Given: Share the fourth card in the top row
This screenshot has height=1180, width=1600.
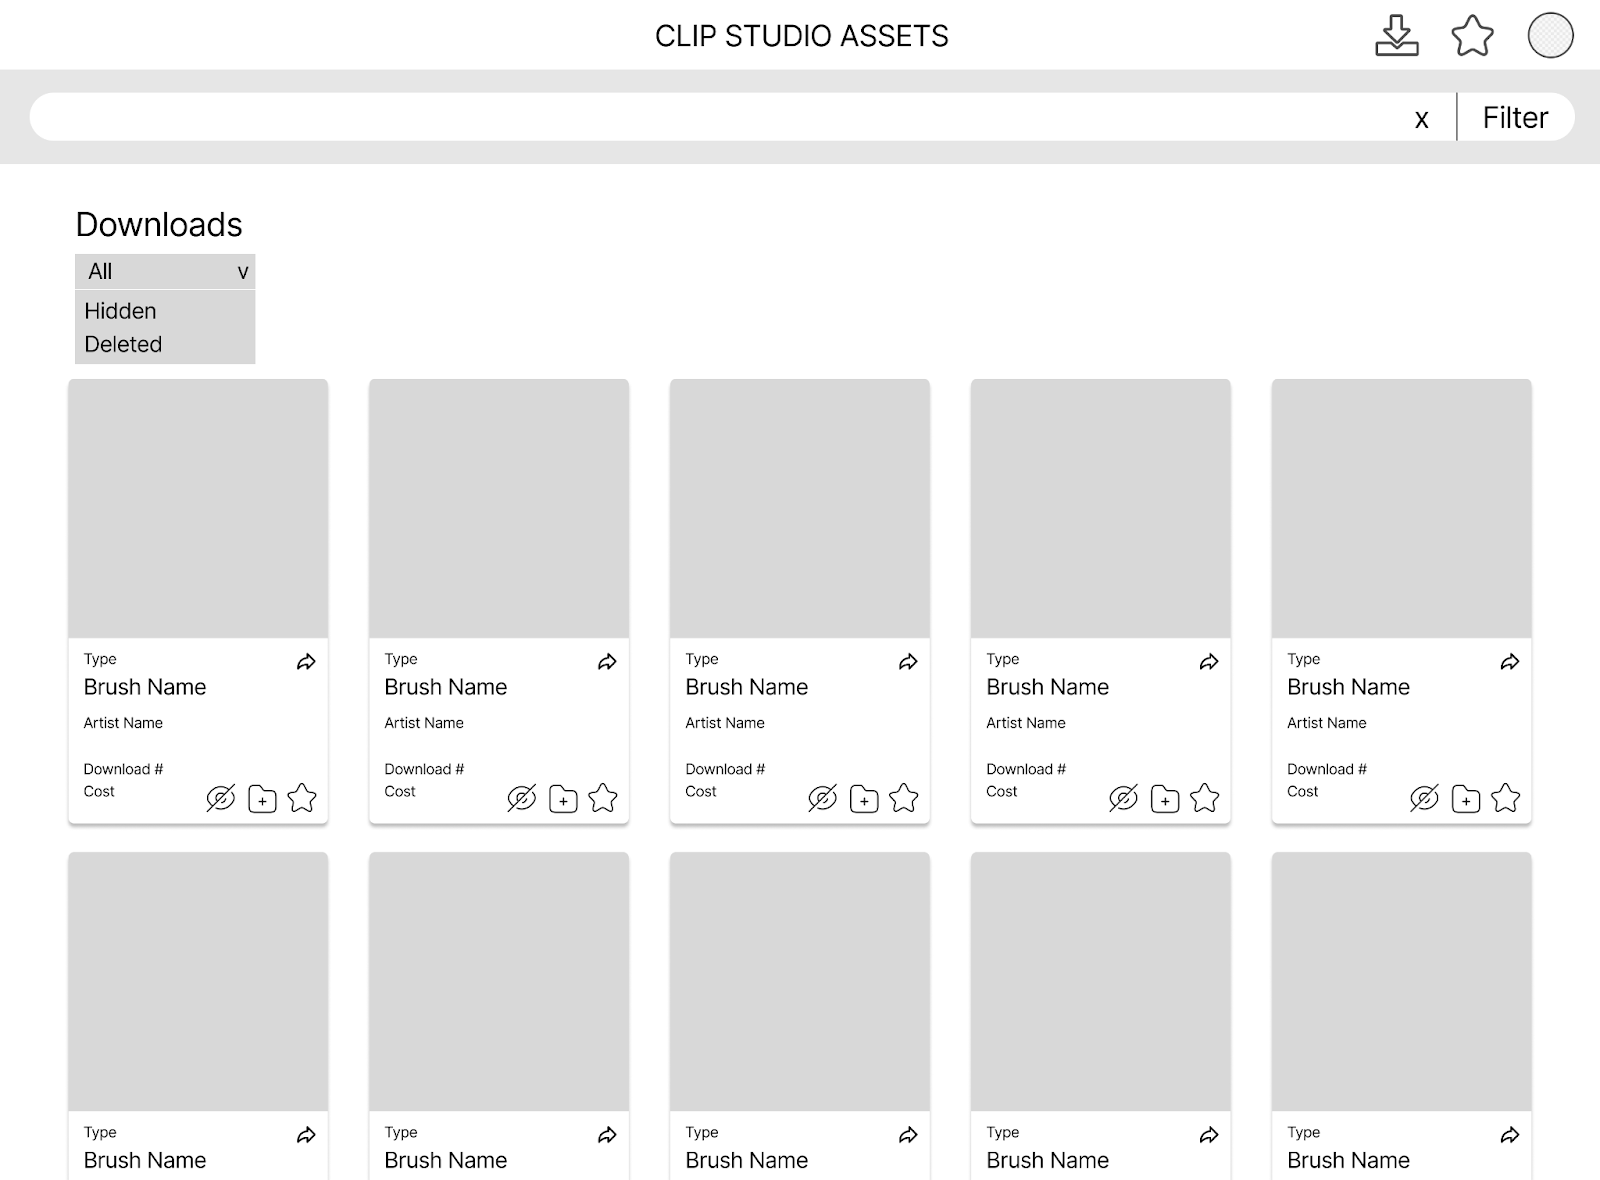Looking at the screenshot, I should pos(1209,661).
